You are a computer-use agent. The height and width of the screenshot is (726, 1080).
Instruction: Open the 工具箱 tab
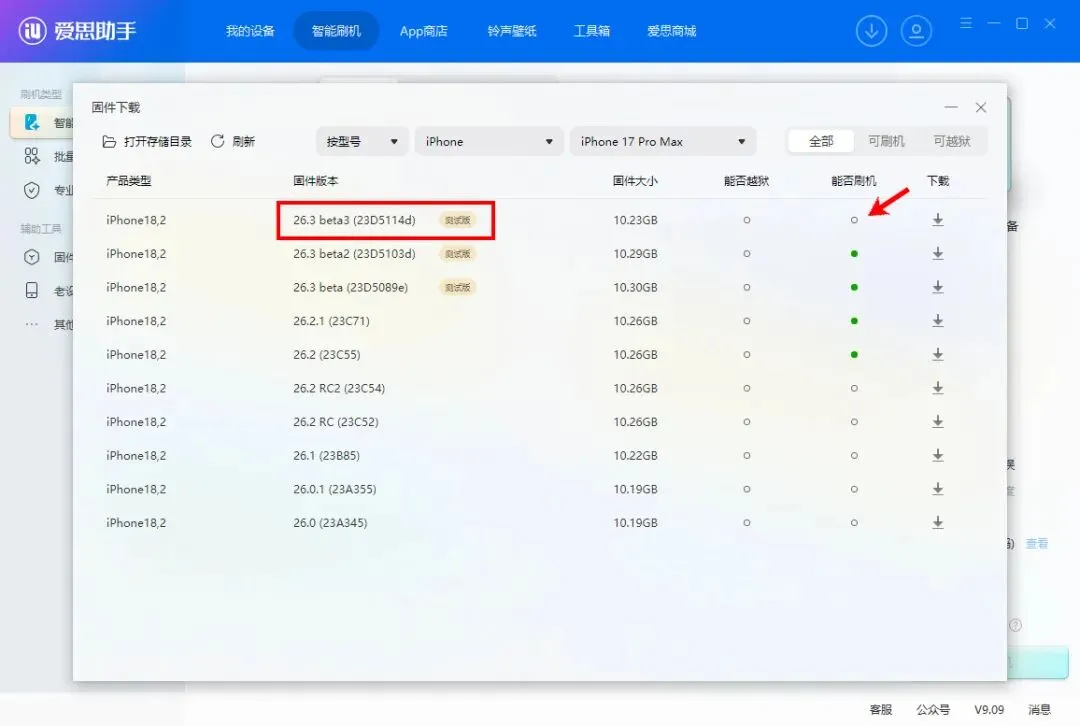pos(592,31)
